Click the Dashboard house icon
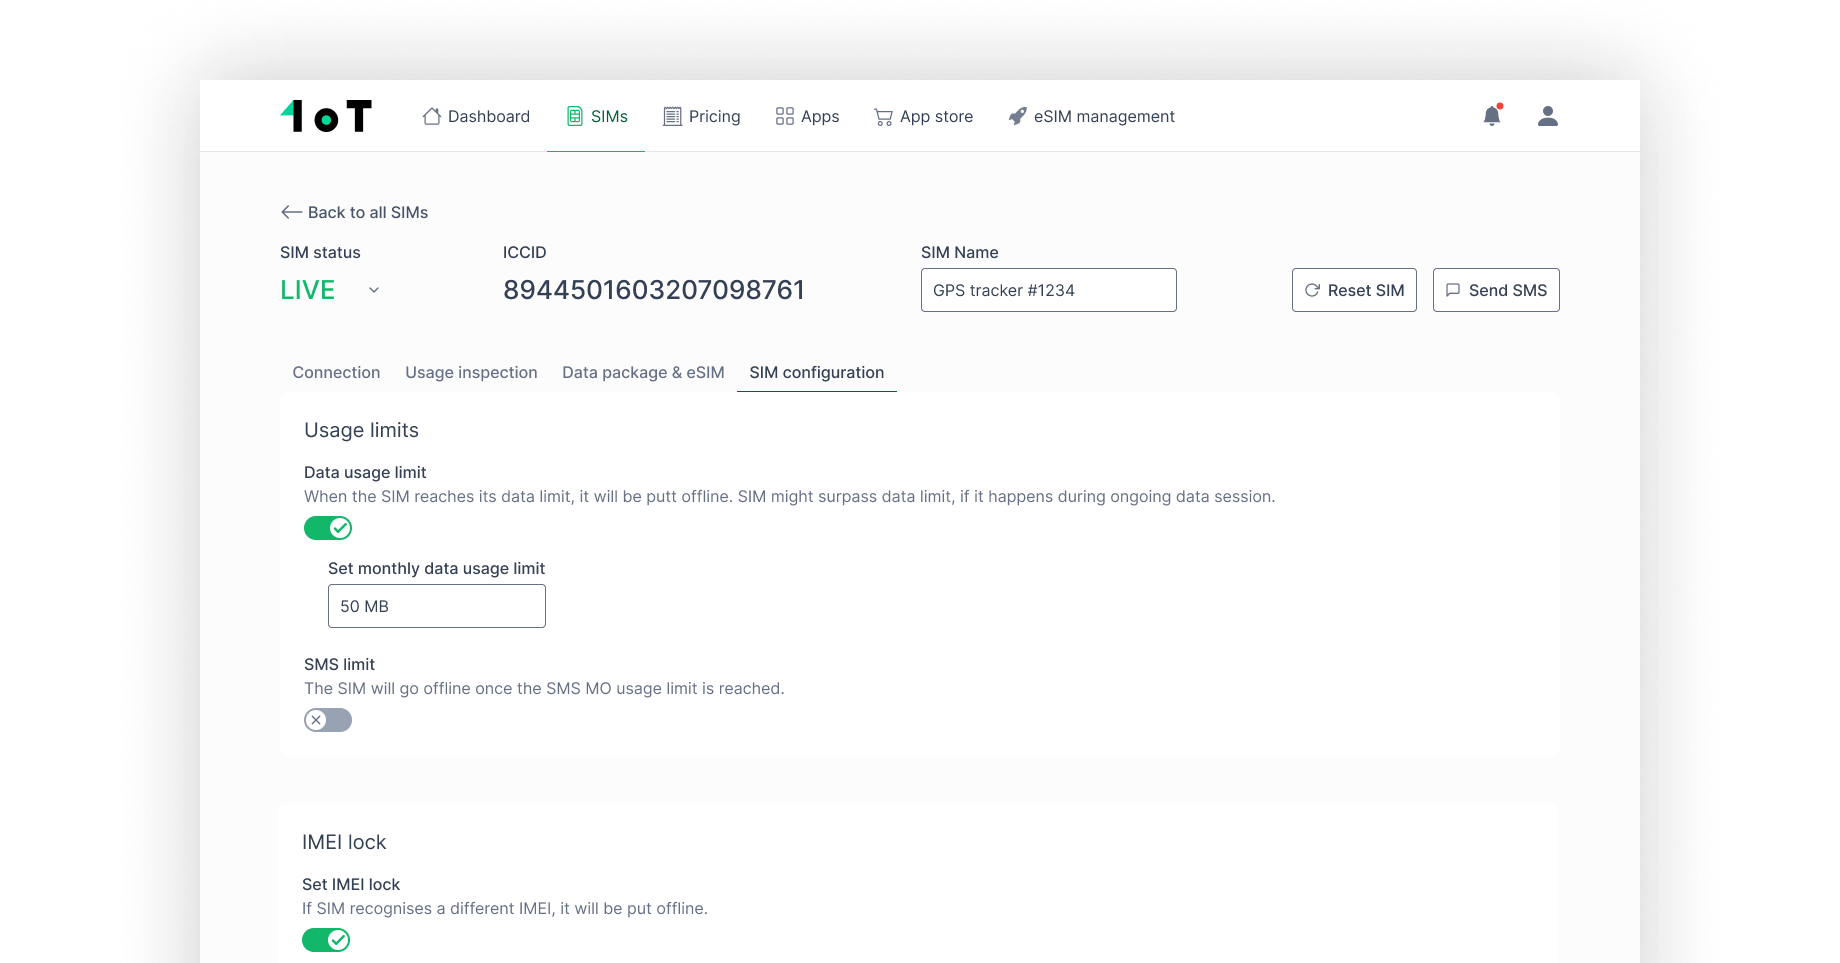The height and width of the screenshot is (963, 1840). pyautogui.click(x=432, y=116)
